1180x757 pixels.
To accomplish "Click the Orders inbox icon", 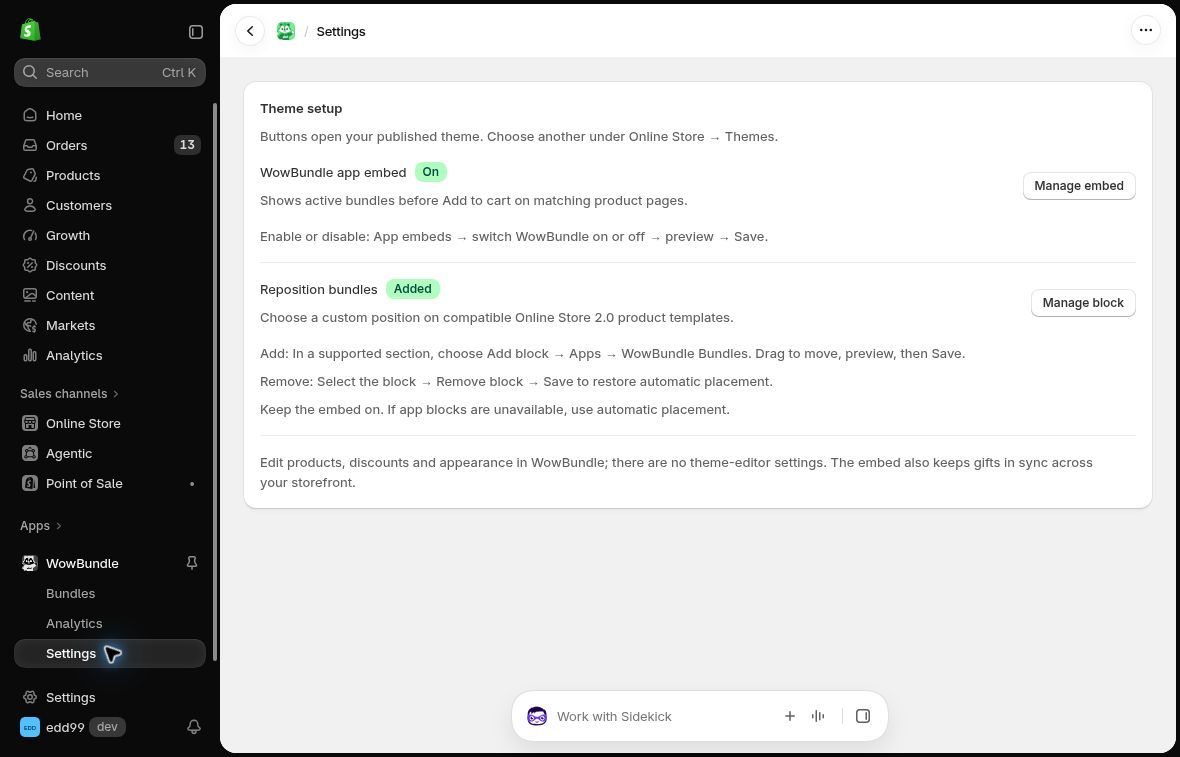I will click(x=30, y=145).
